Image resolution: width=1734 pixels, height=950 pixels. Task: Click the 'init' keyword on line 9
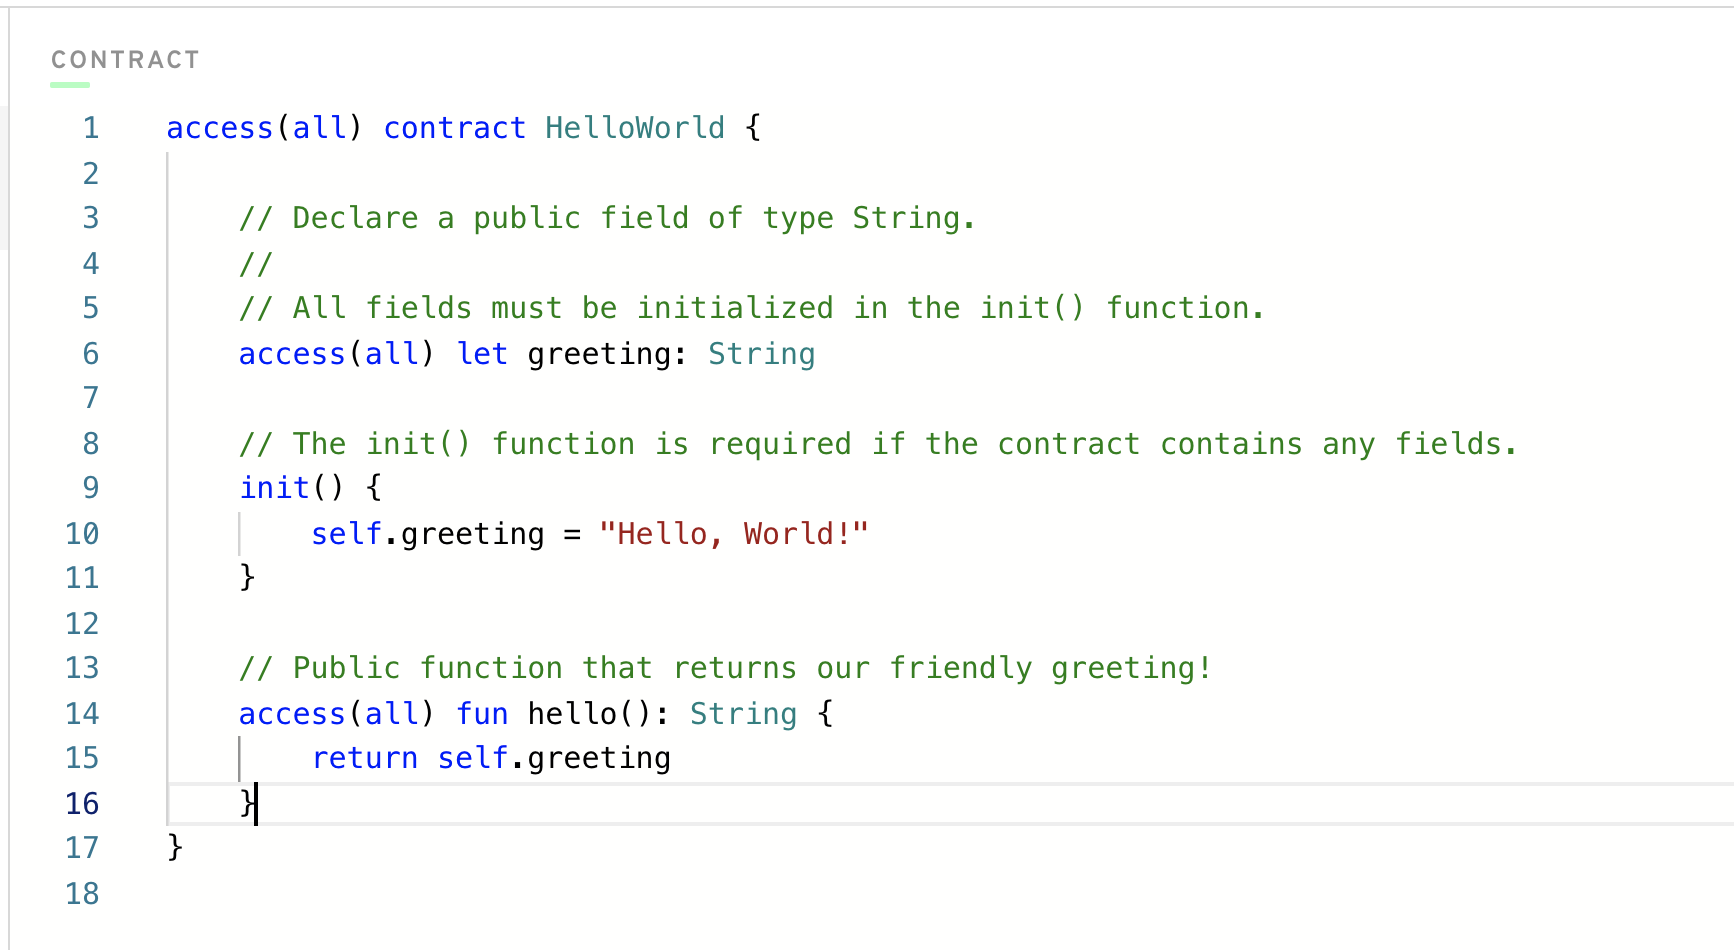(275, 488)
